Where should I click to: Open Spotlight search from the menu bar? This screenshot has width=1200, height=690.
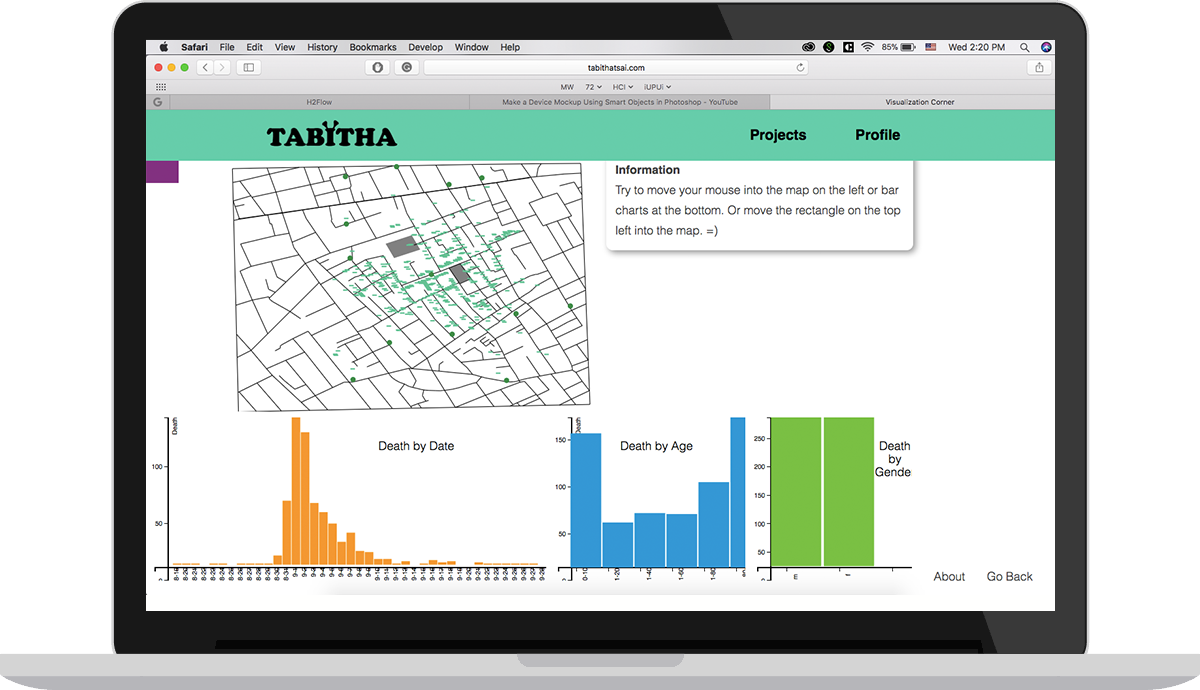1025,47
